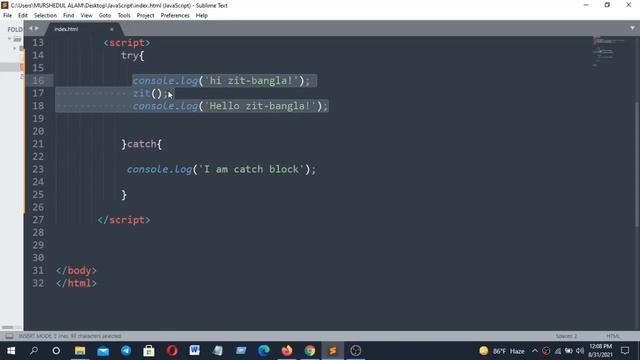This screenshot has width=640, height=360.
Task: Open Opera browser from taskbar
Action: pos(172,351)
